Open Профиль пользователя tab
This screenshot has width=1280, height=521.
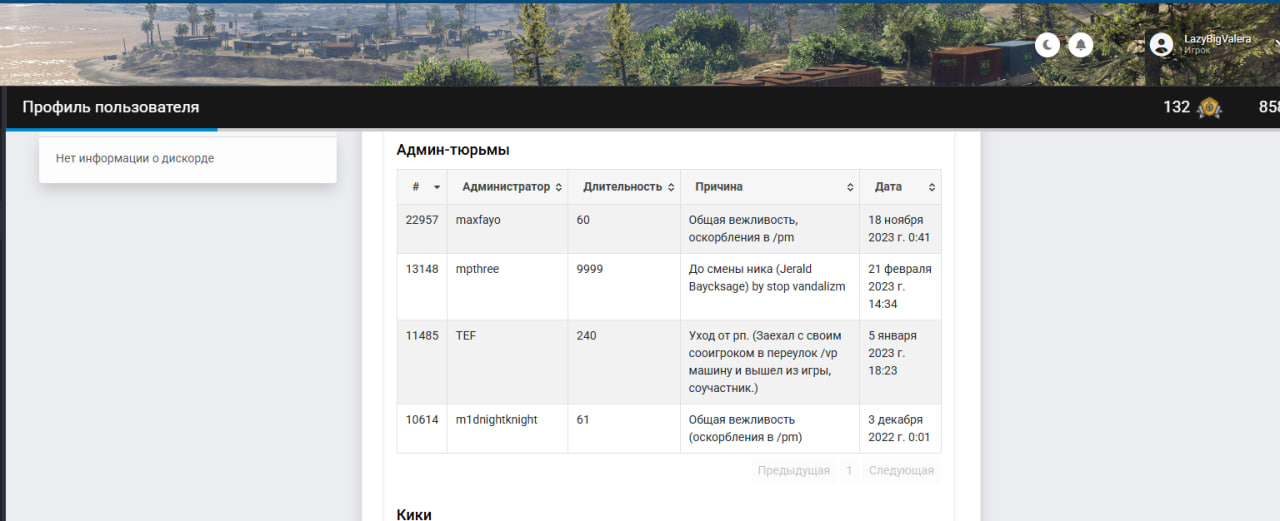tap(111, 107)
